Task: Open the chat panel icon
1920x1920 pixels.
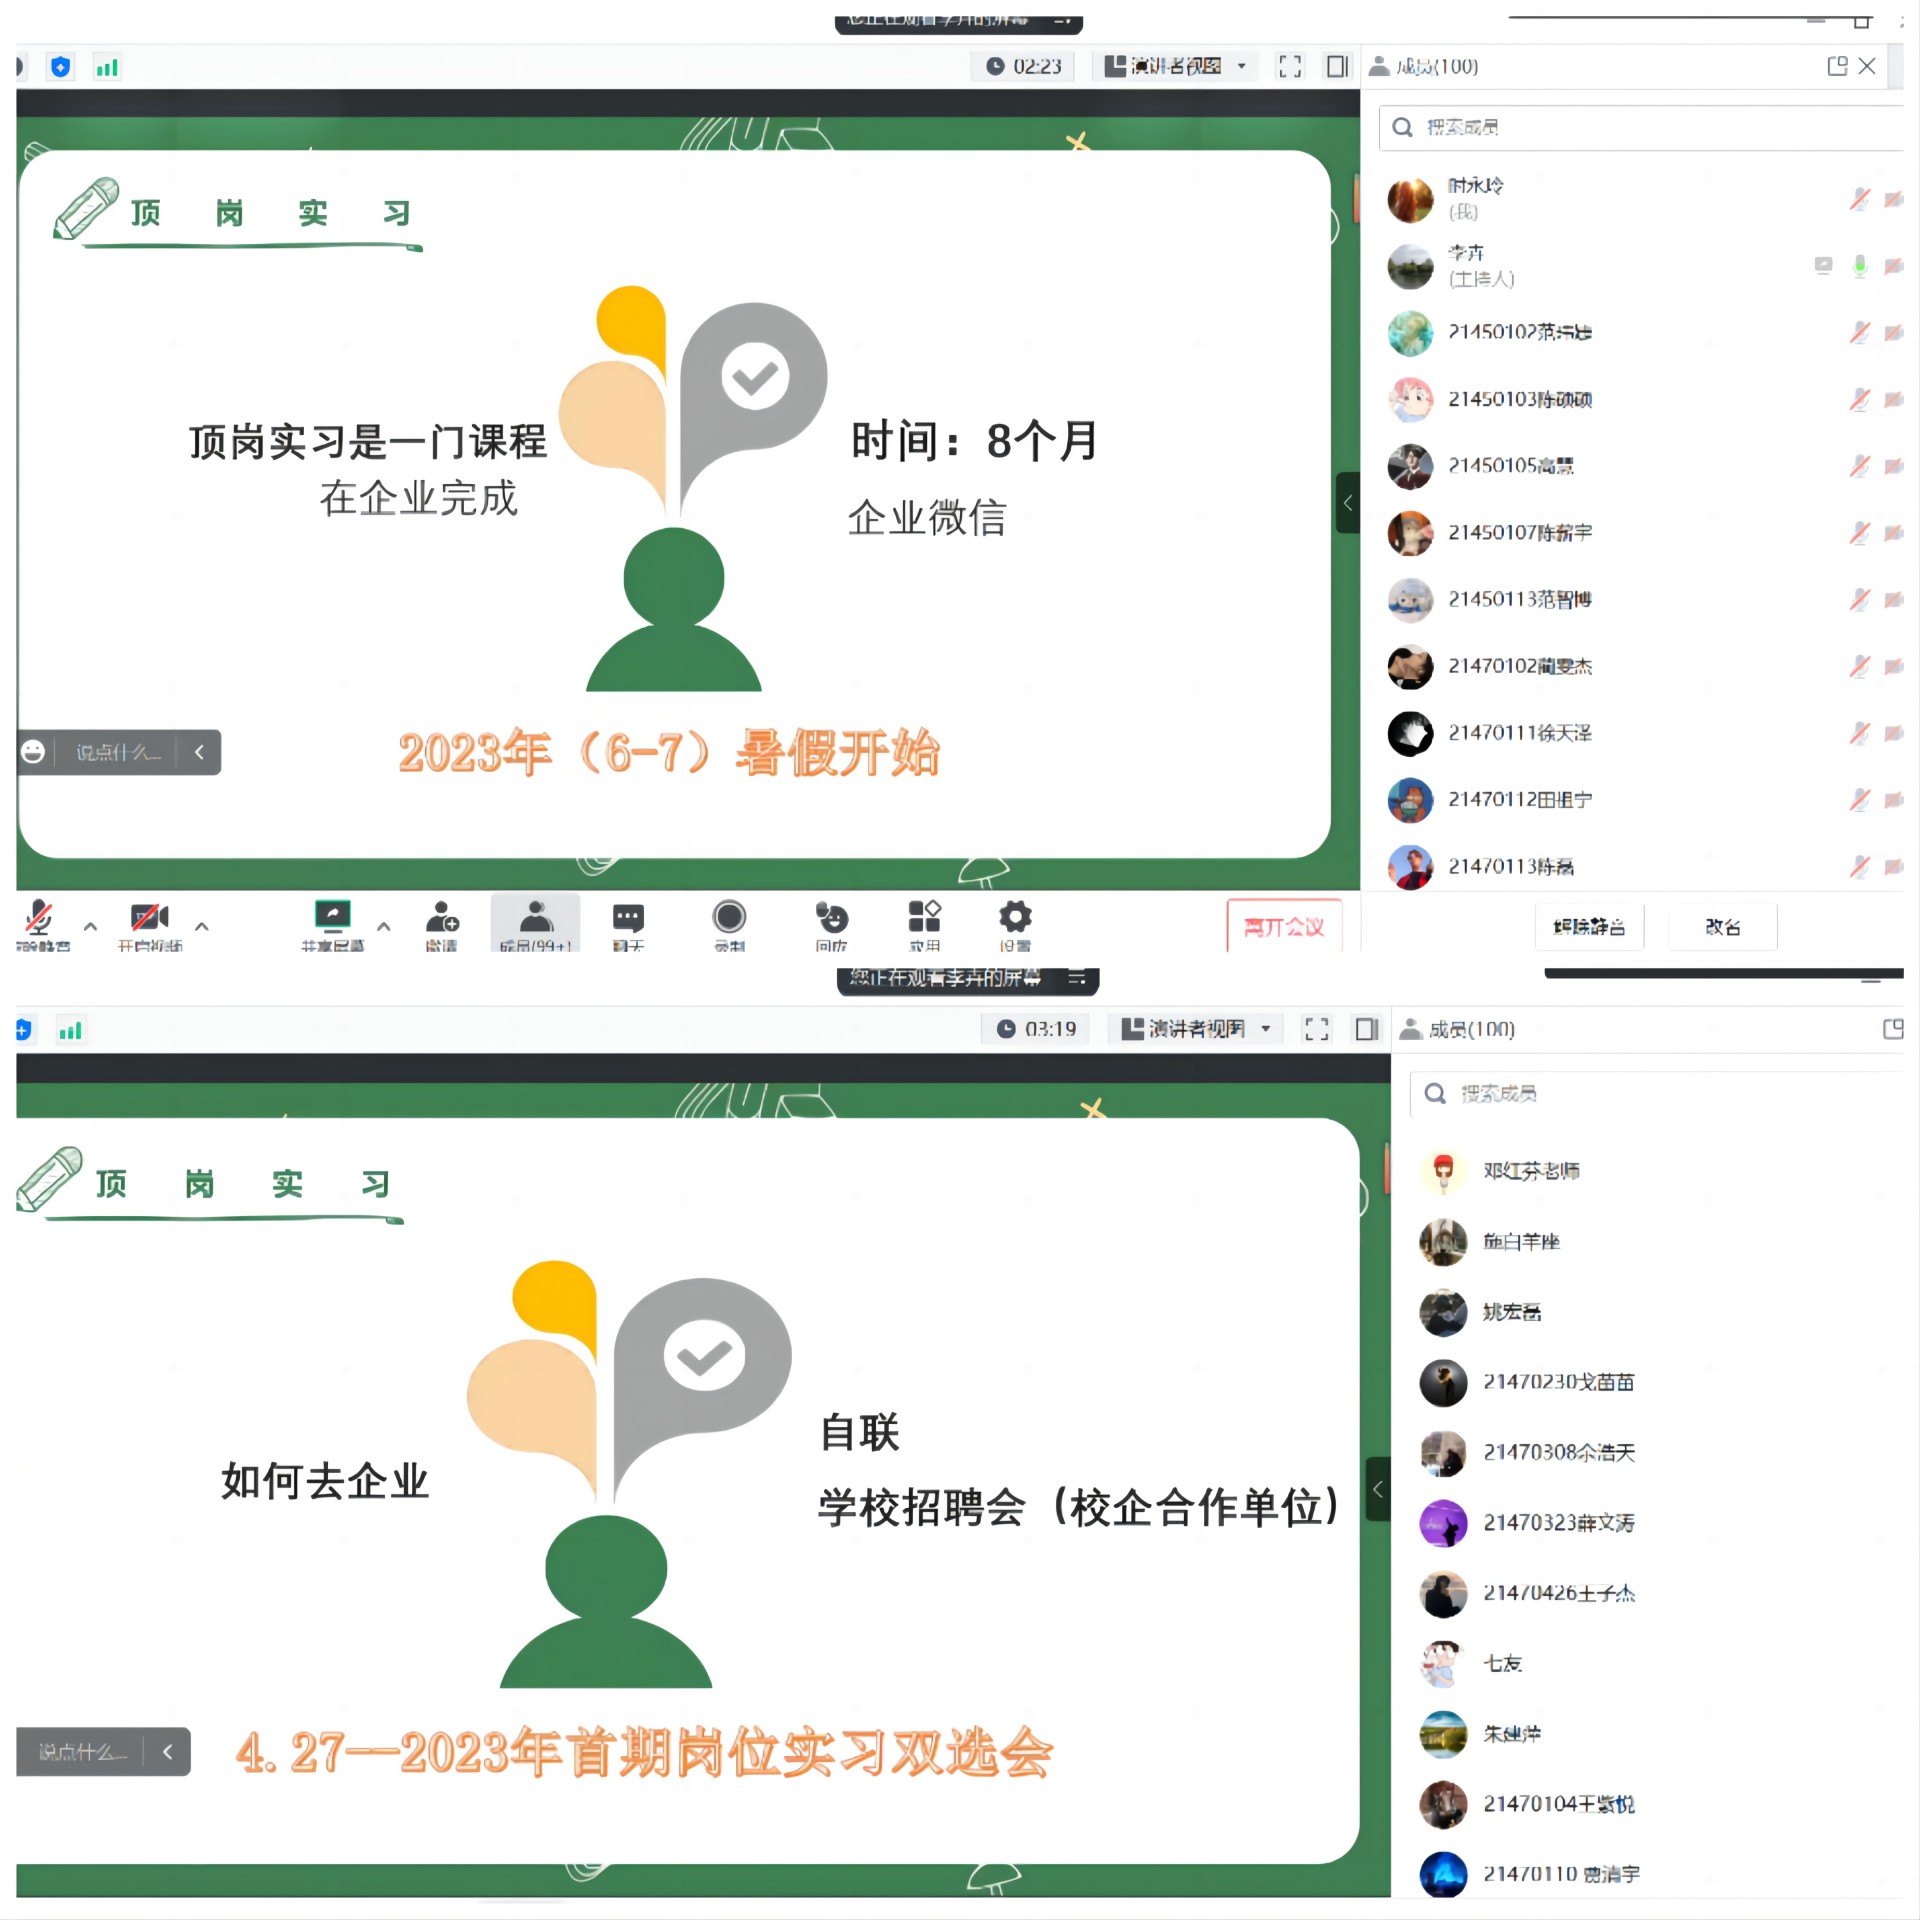Action: point(628,918)
